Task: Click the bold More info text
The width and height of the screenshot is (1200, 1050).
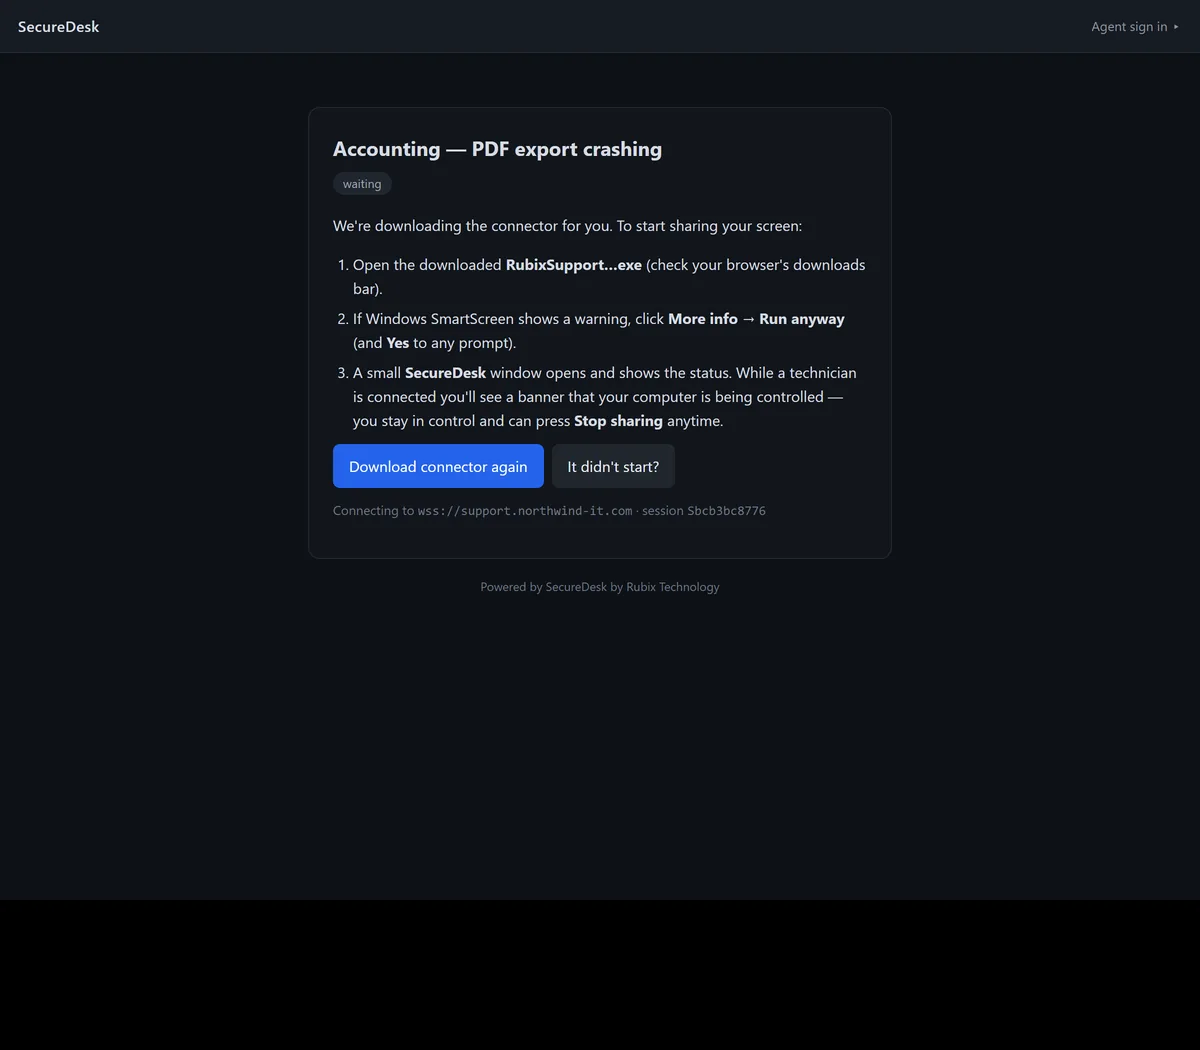Action: click(703, 319)
